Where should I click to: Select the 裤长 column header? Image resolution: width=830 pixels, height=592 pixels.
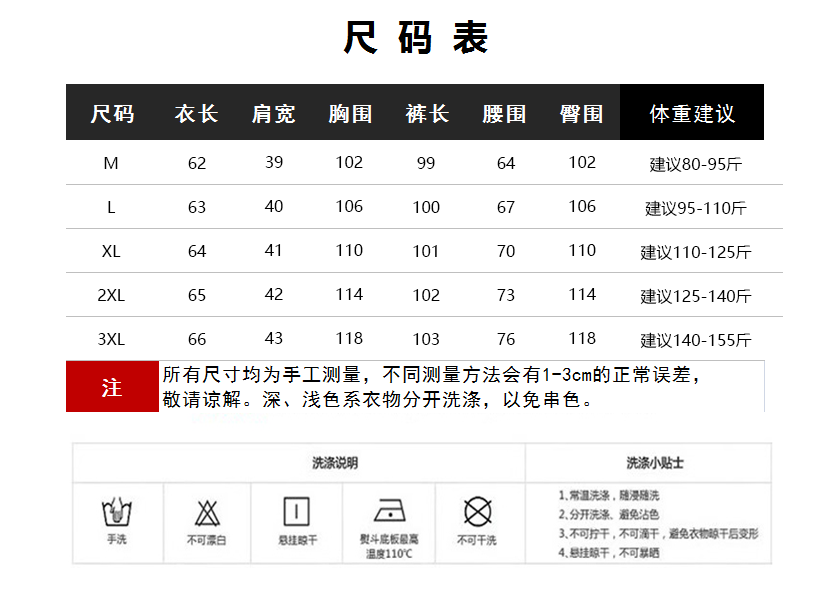point(427,114)
